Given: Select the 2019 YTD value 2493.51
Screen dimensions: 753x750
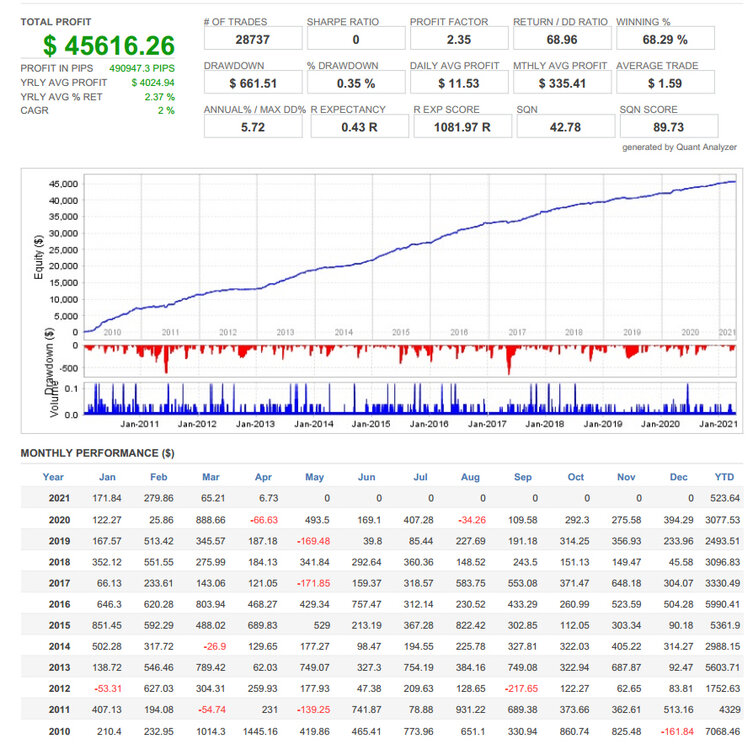Looking at the screenshot, I should 723,541.
